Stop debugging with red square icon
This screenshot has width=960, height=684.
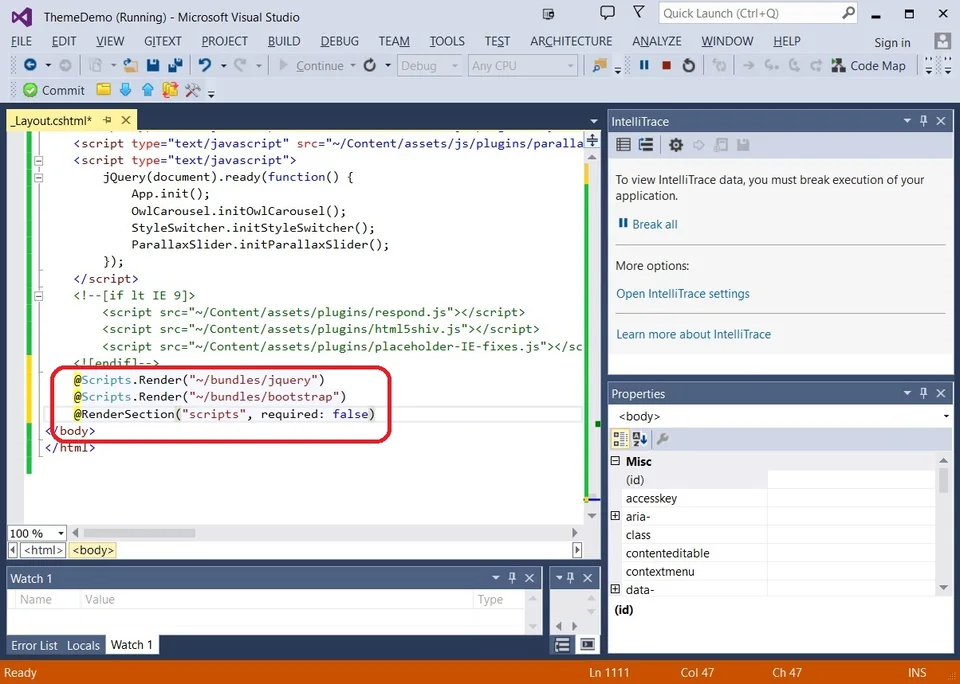[x=666, y=65]
